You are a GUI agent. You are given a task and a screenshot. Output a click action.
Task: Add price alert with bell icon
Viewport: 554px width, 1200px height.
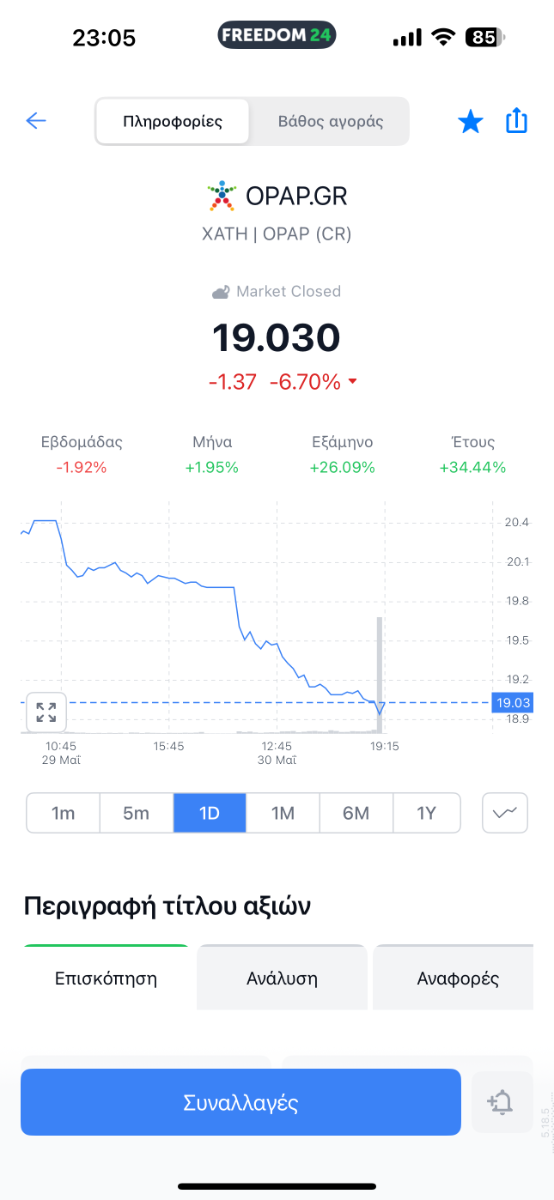pyautogui.click(x=500, y=1103)
